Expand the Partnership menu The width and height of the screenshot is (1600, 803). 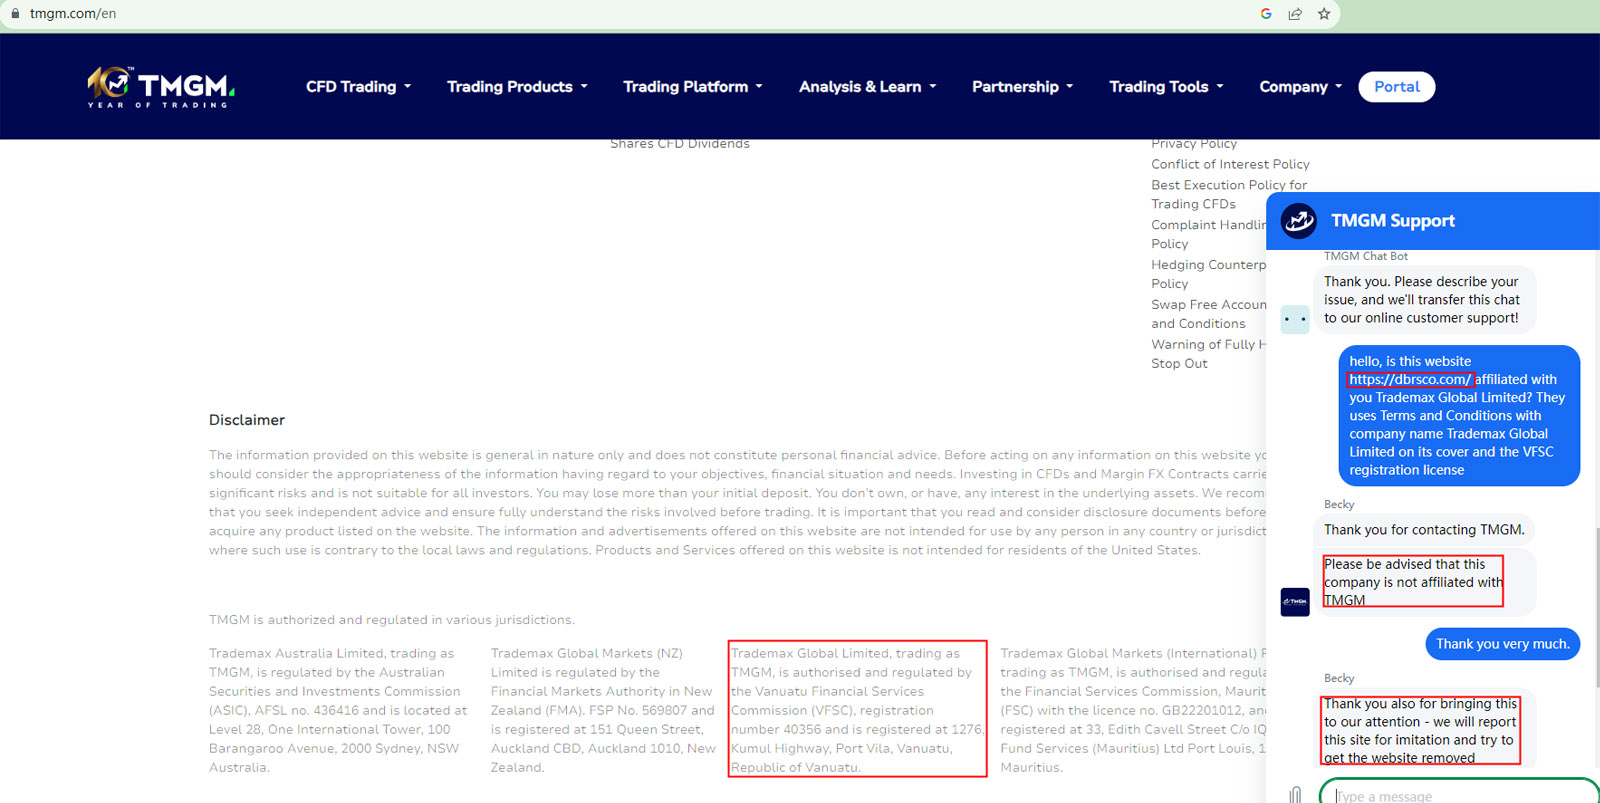(1023, 87)
